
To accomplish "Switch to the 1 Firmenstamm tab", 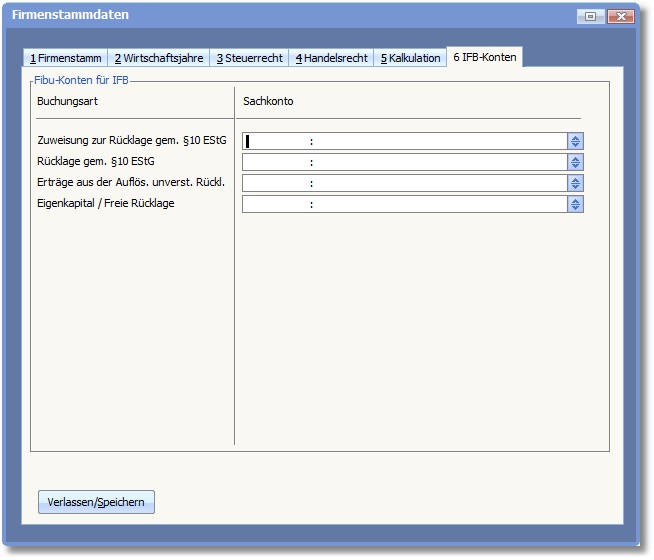I will tap(65, 58).
